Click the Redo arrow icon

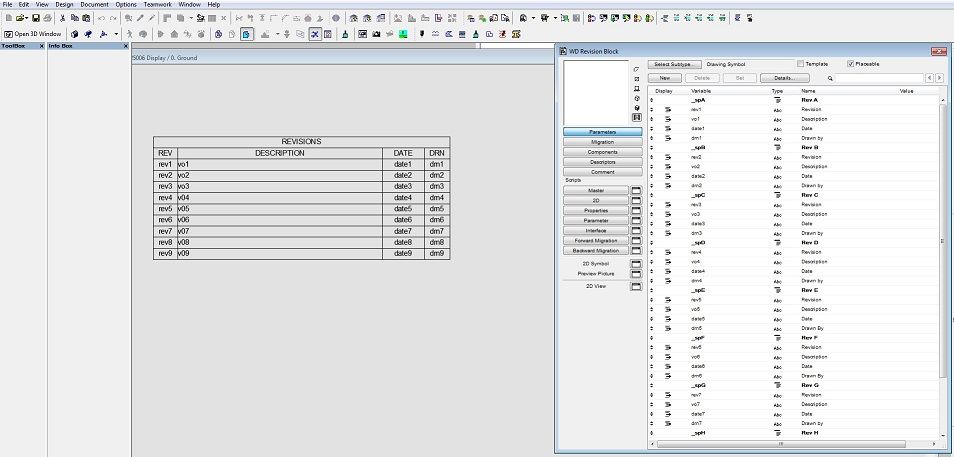pyautogui.click(x=113, y=18)
